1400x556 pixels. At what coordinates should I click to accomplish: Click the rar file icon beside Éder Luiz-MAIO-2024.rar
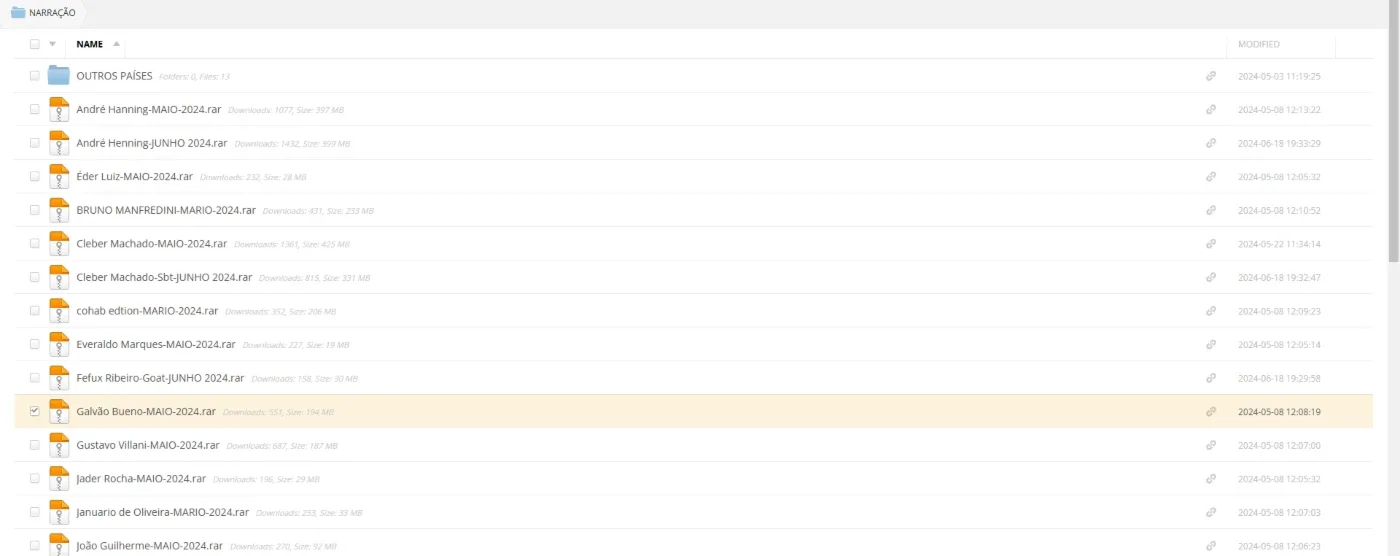coord(59,176)
